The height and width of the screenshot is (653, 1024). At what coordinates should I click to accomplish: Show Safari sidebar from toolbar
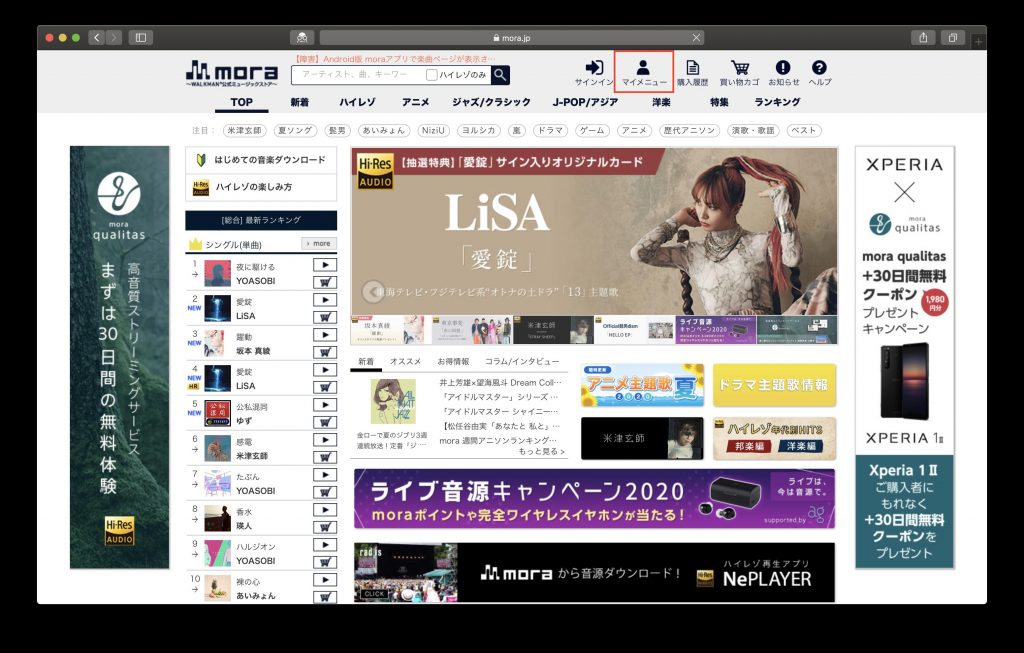[140, 38]
